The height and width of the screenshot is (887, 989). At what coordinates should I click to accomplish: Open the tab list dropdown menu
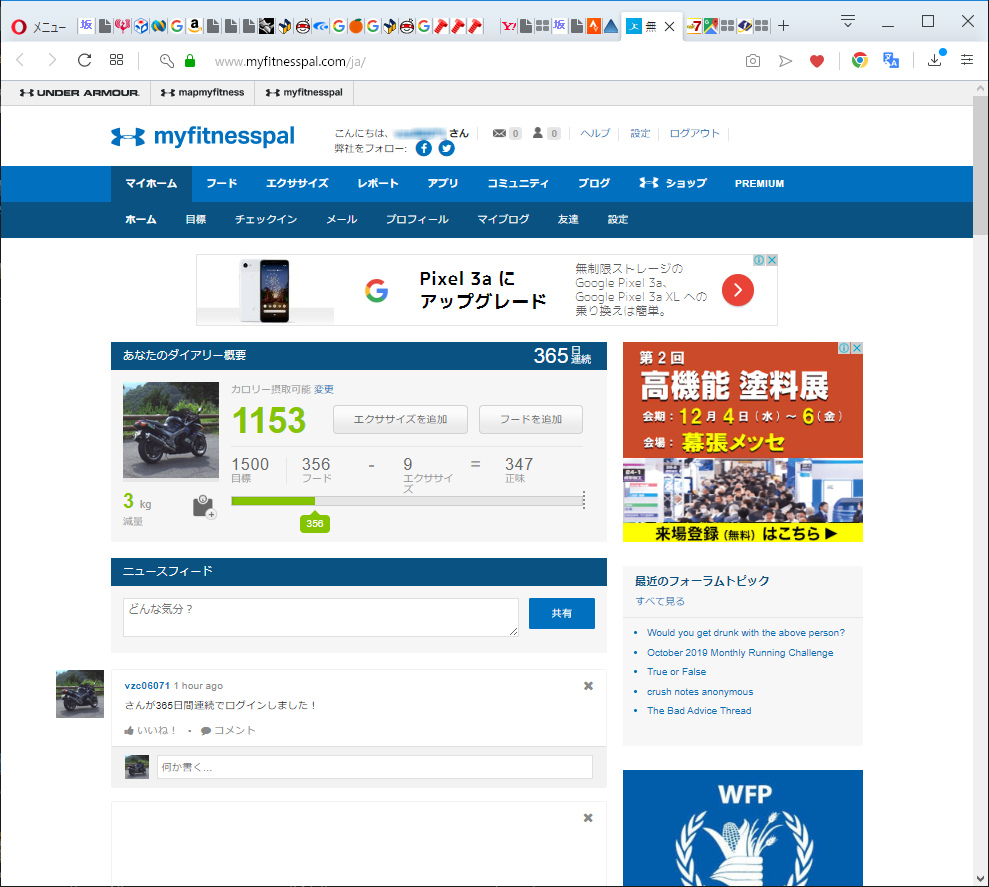tap(848, 22)
